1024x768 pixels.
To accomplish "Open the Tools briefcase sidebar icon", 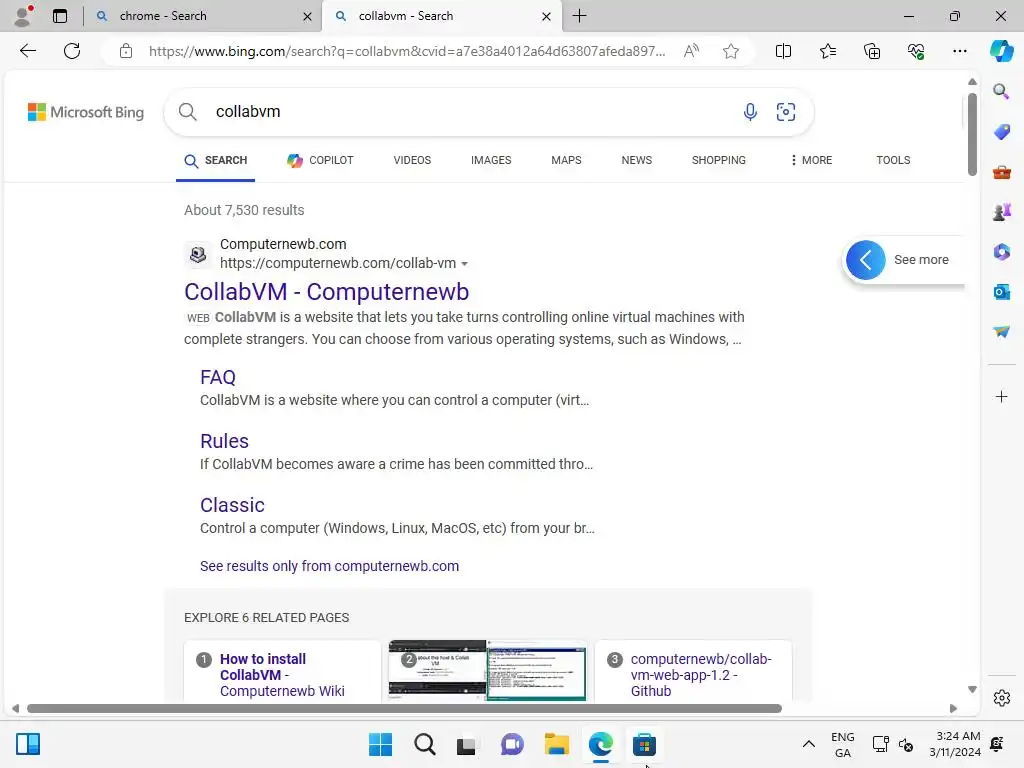I will (1001, 172).
